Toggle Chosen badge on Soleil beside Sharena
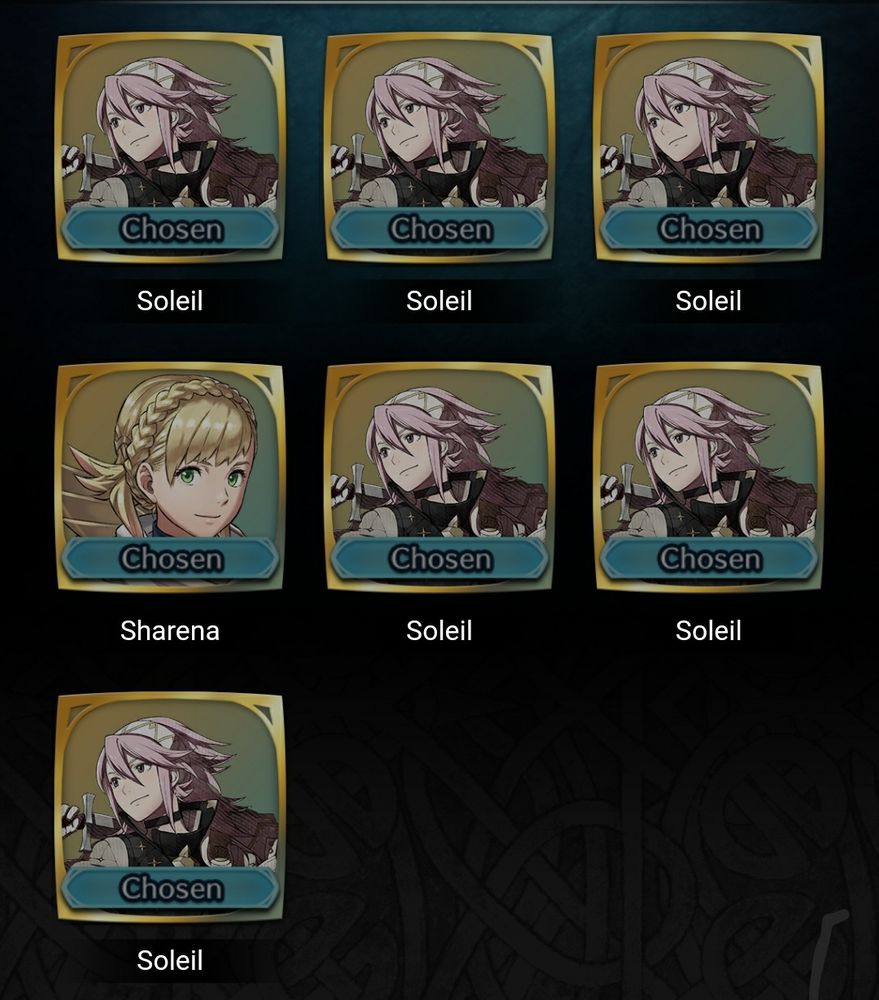 pyautogui.click(x=440, y=558)
